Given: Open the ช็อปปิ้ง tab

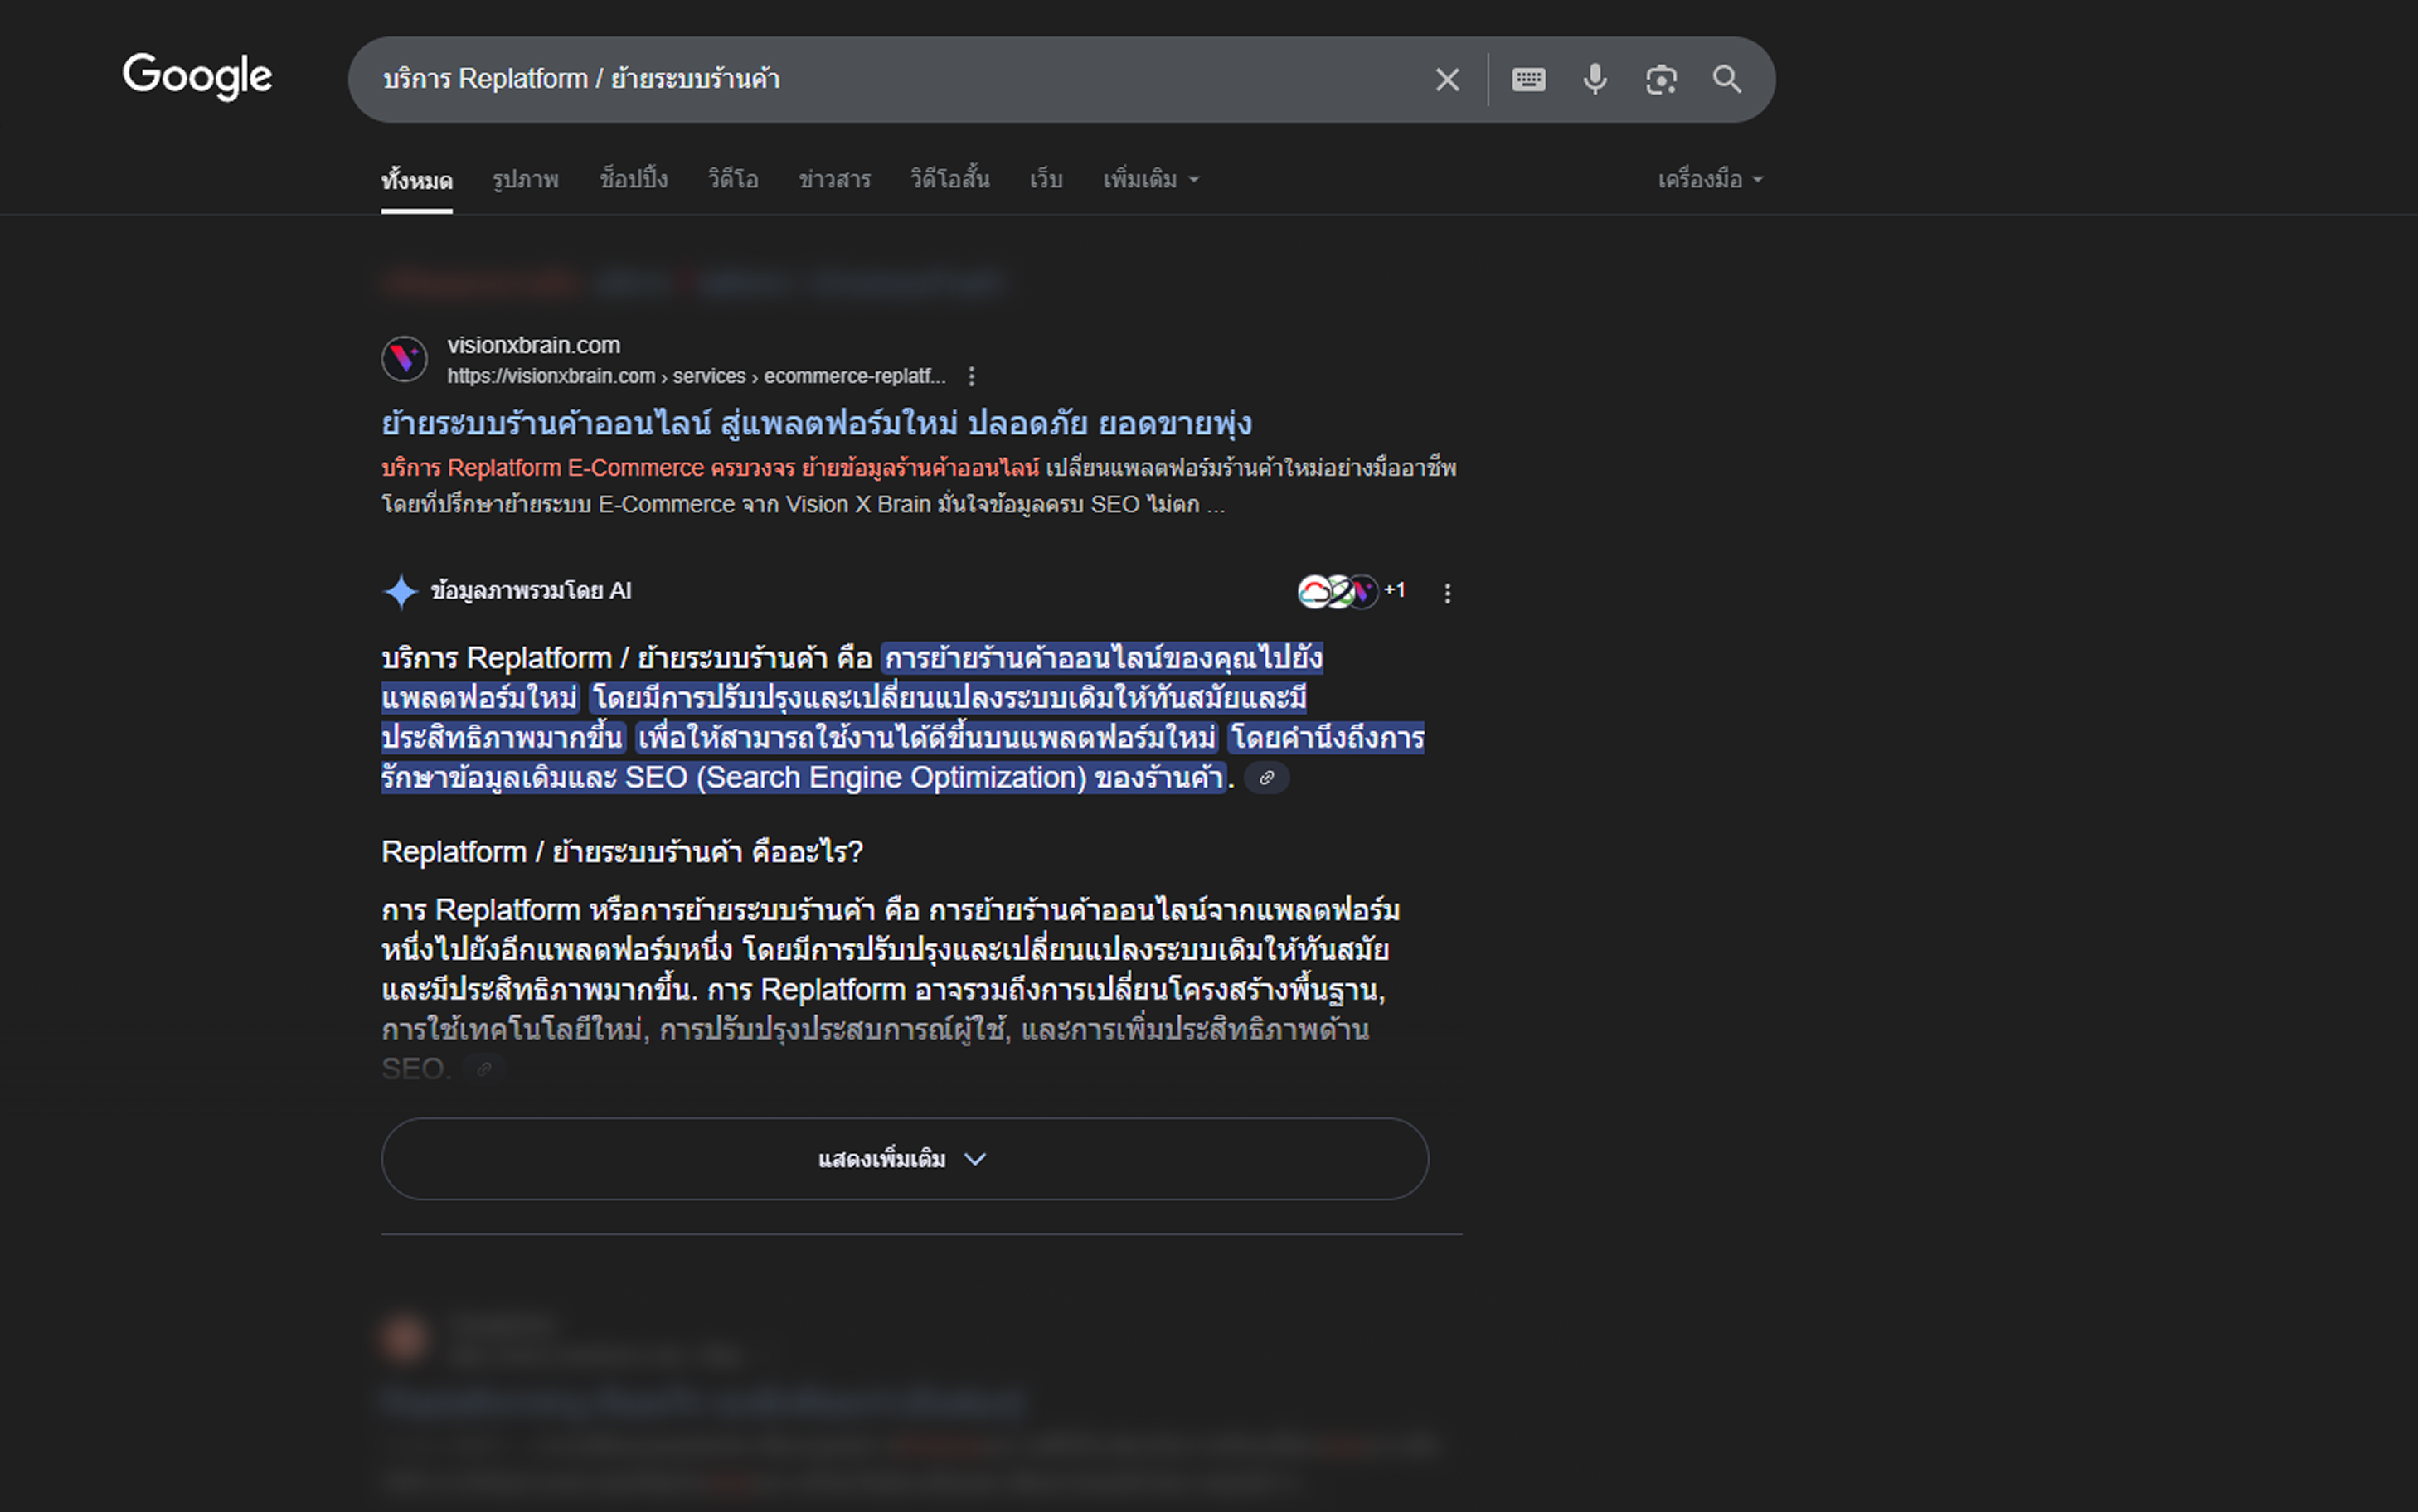Looking at the screenshot, I should 634,180.
